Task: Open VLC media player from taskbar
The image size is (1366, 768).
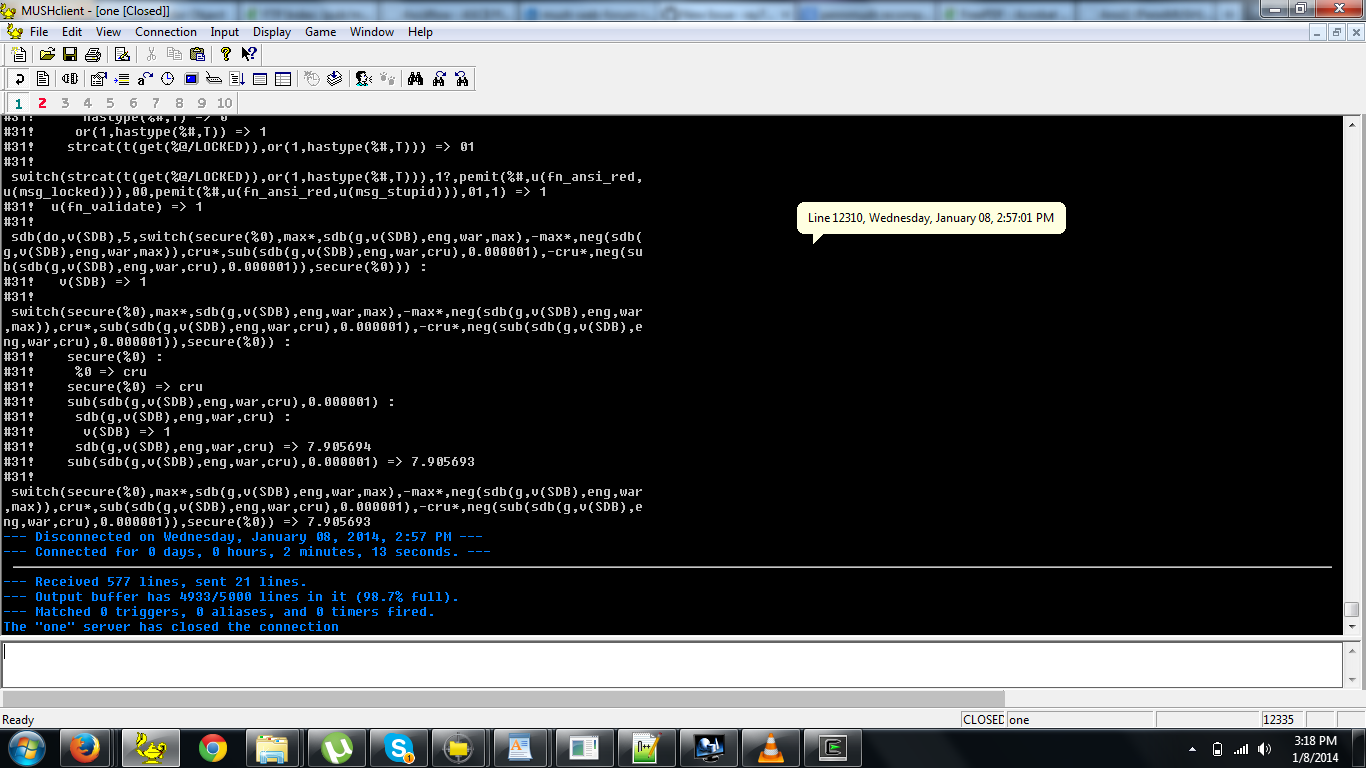Action: pyautogui.click(x=771, y=748)
